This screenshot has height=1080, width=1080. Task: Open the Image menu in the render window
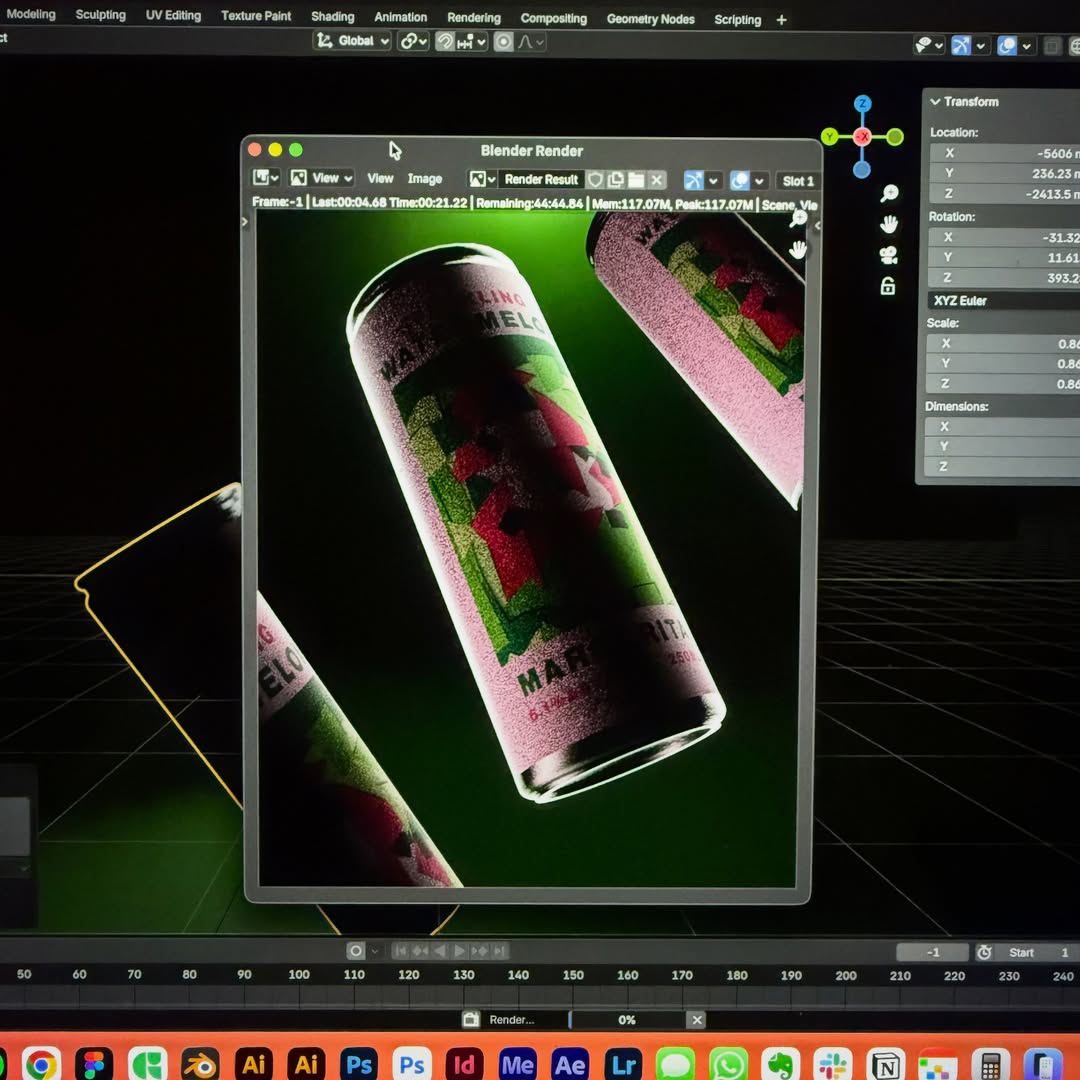pos(425,179)
